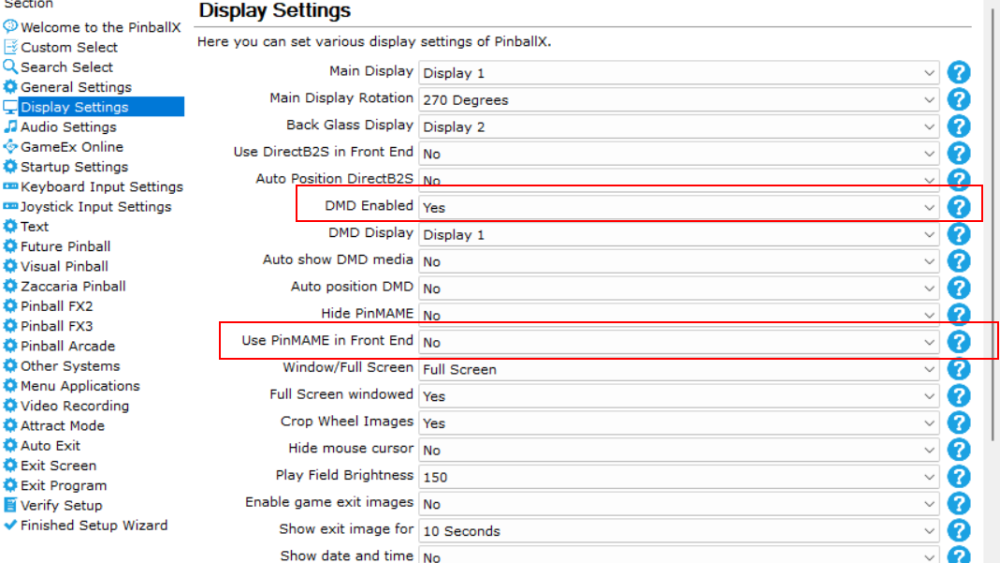Screen dimensions: 1000x563
Task: Open help for Window/Full Screen setting
Action: 959,369
